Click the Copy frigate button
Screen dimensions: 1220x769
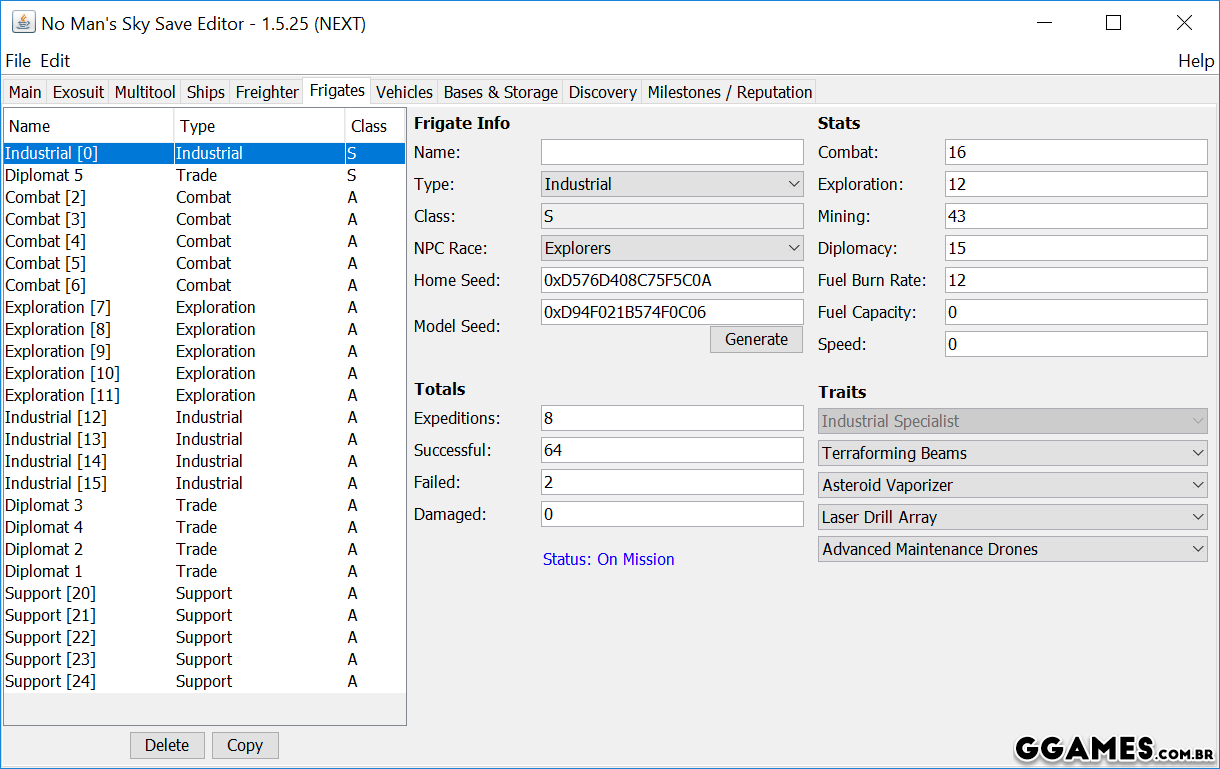click(245, 745)
